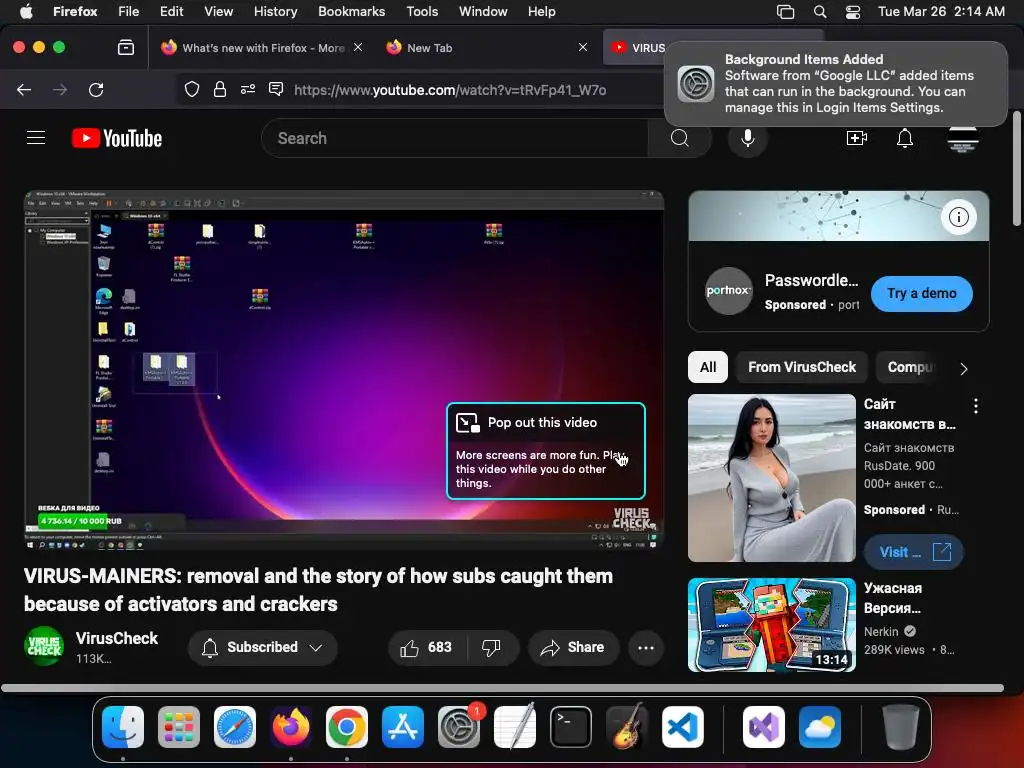Open the View menu
Screen dimensions: 1024x768
[218, 12]
